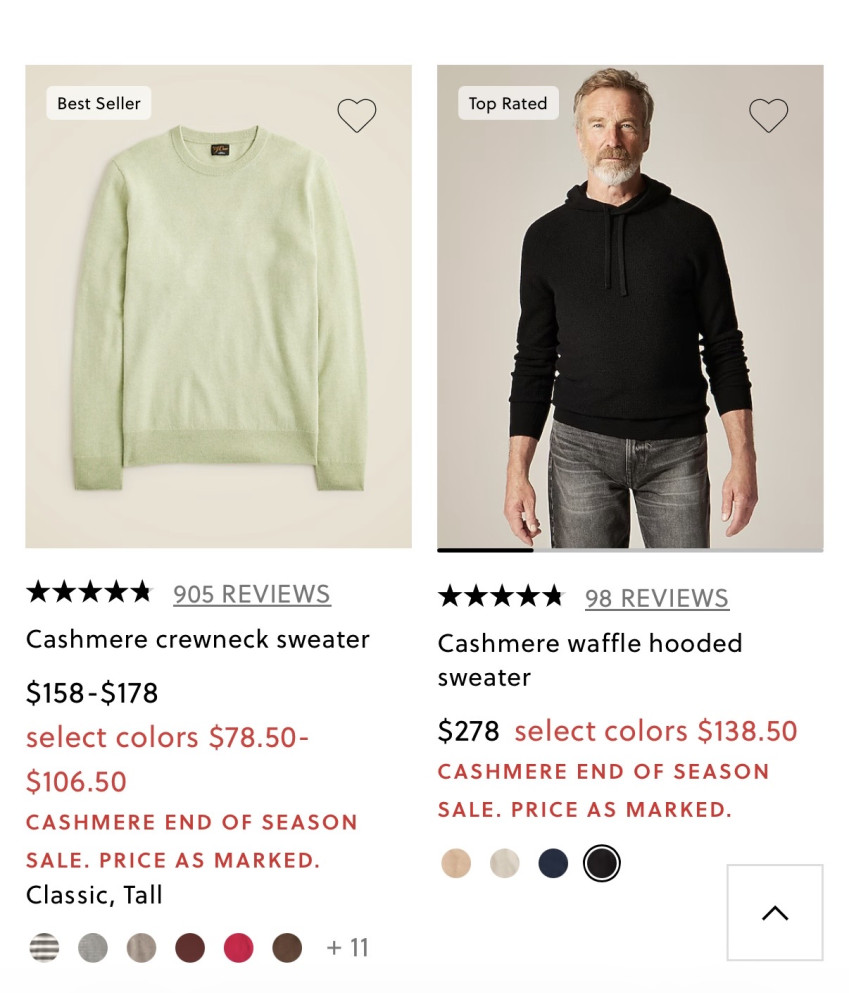
Task: Select light taupe crewneck color swatch
Action: [141, 947]
